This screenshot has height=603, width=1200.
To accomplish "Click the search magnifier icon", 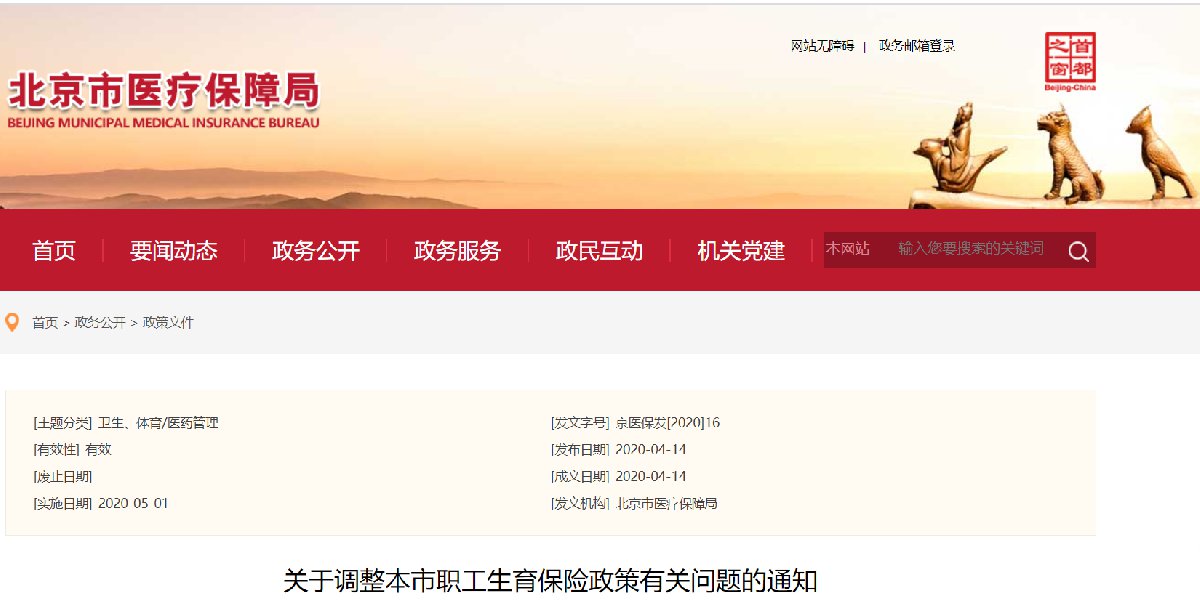I will [1078, 251].
